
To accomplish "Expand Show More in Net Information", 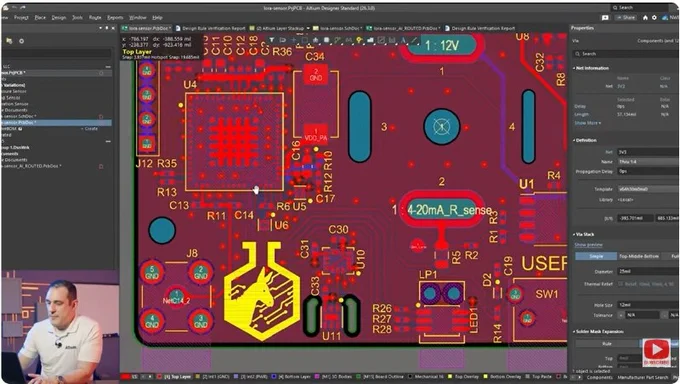I will (588, 123).
